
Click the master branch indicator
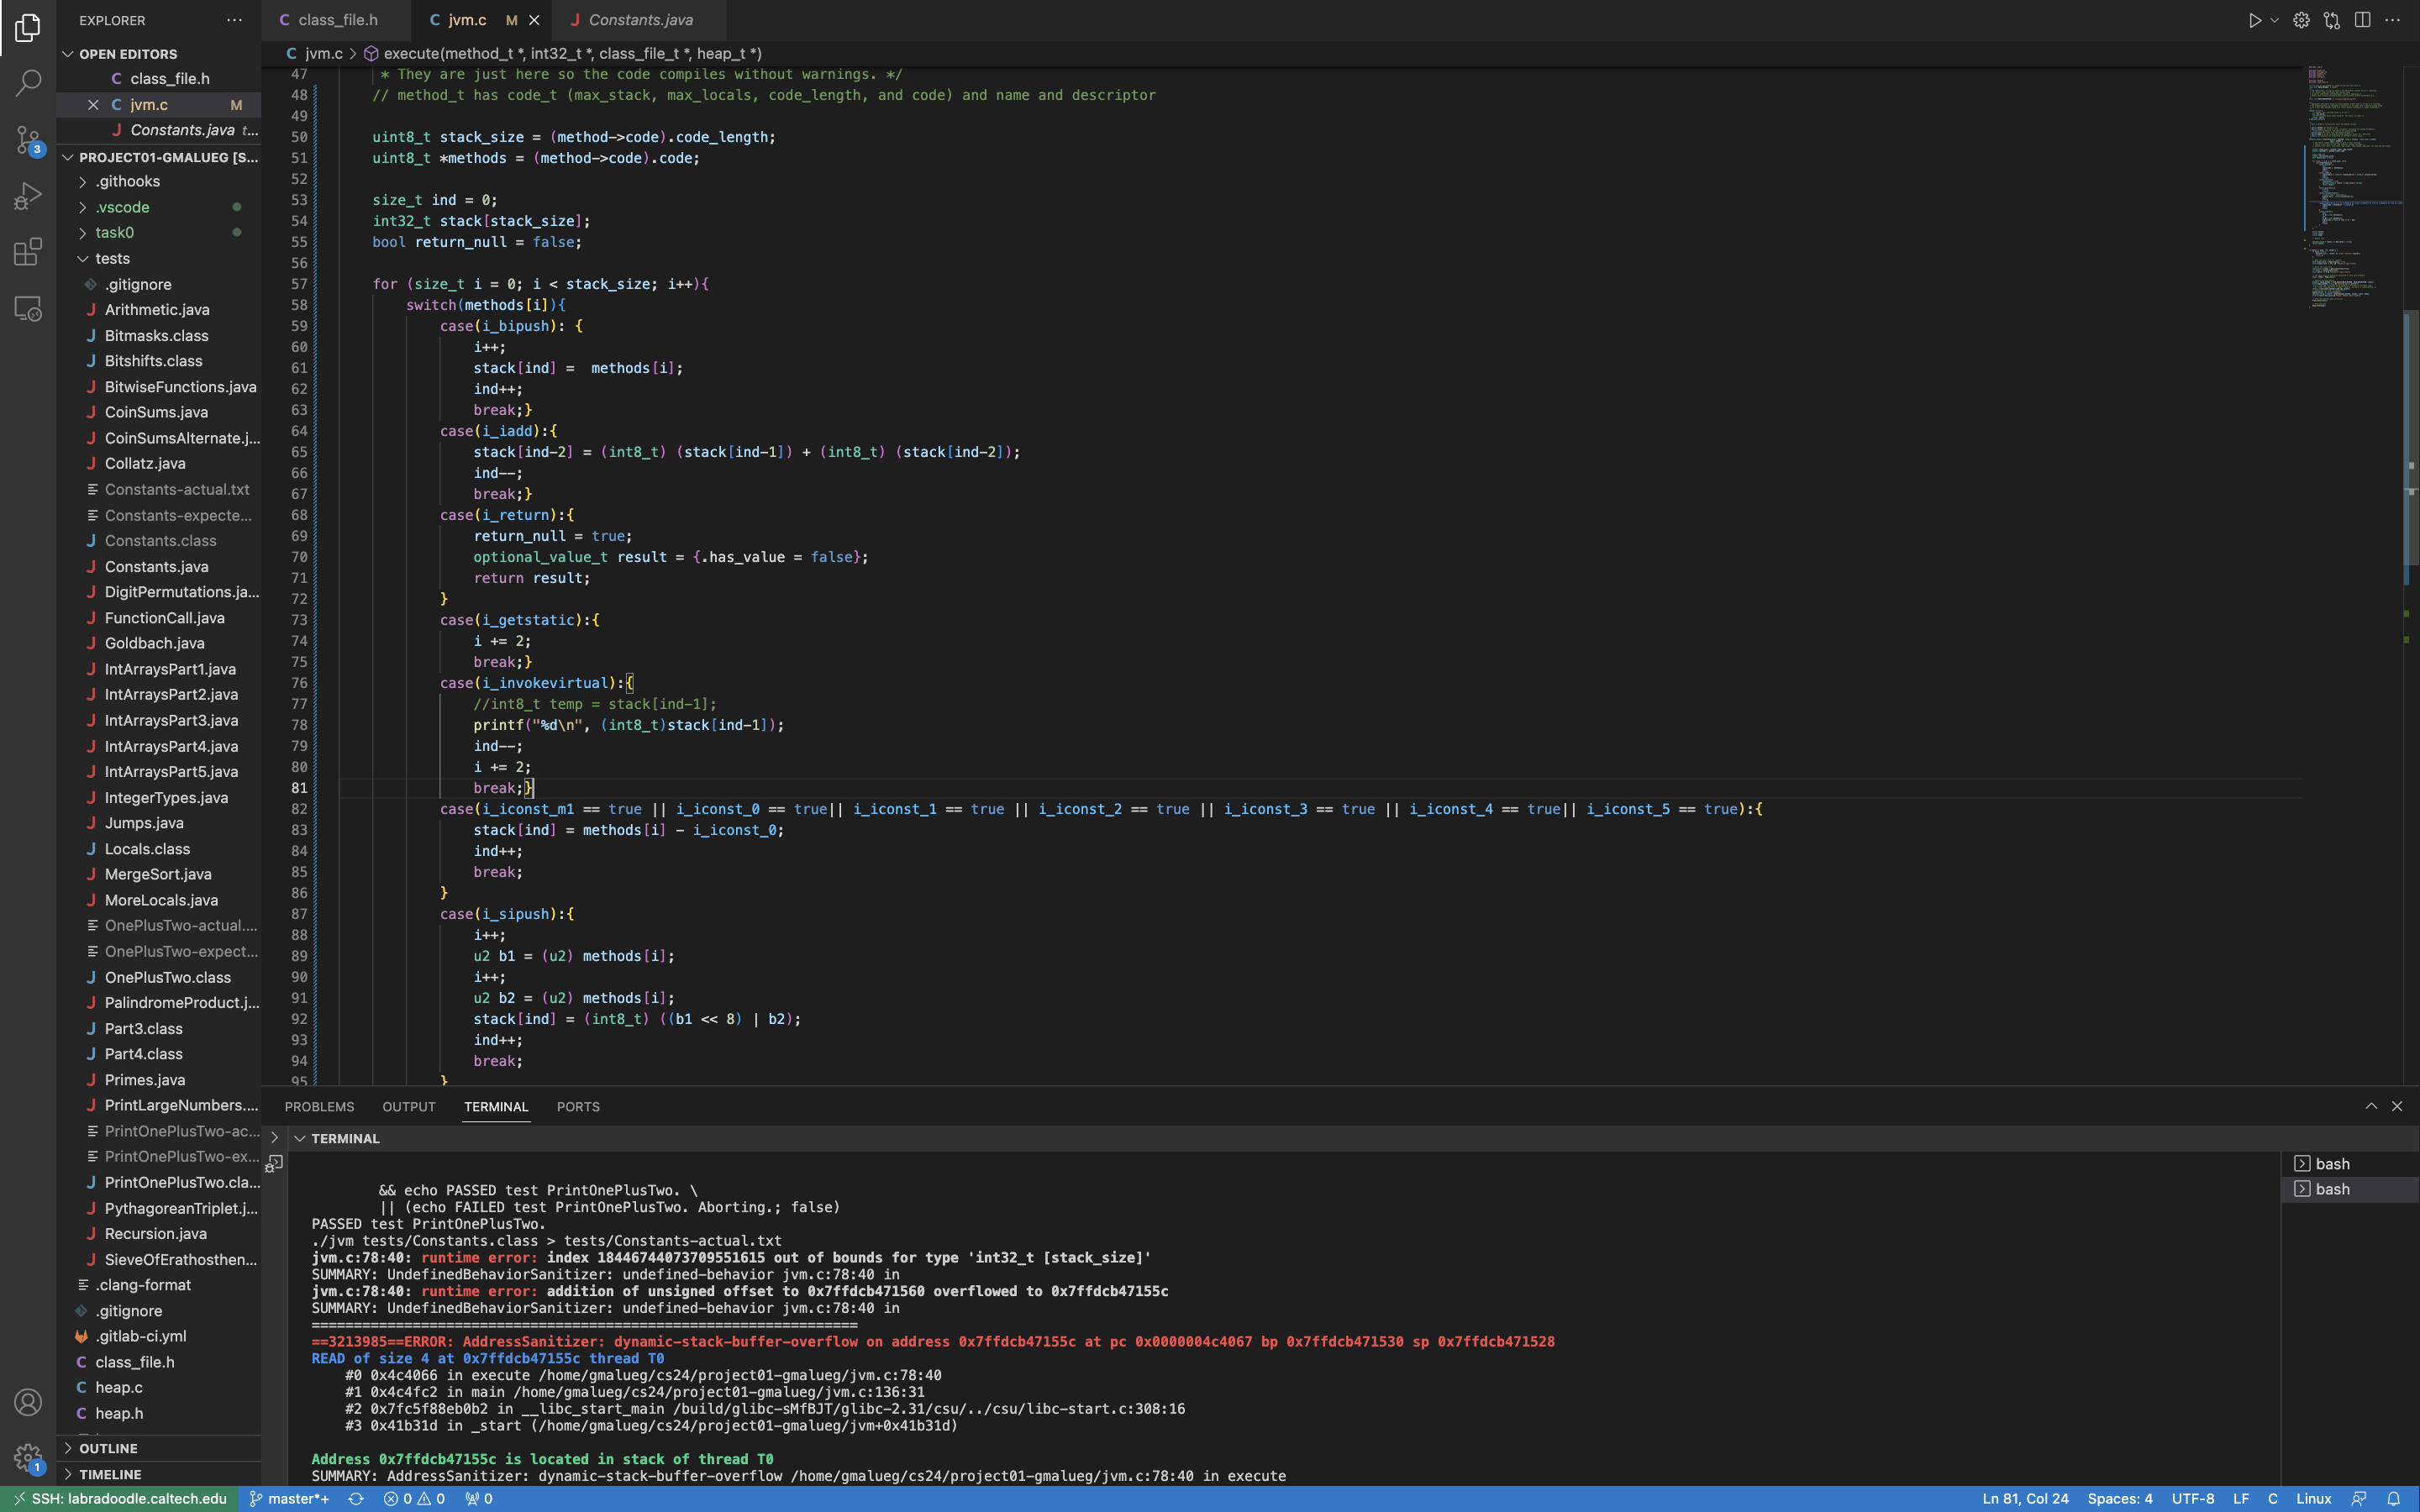[x=289, y=1498]
